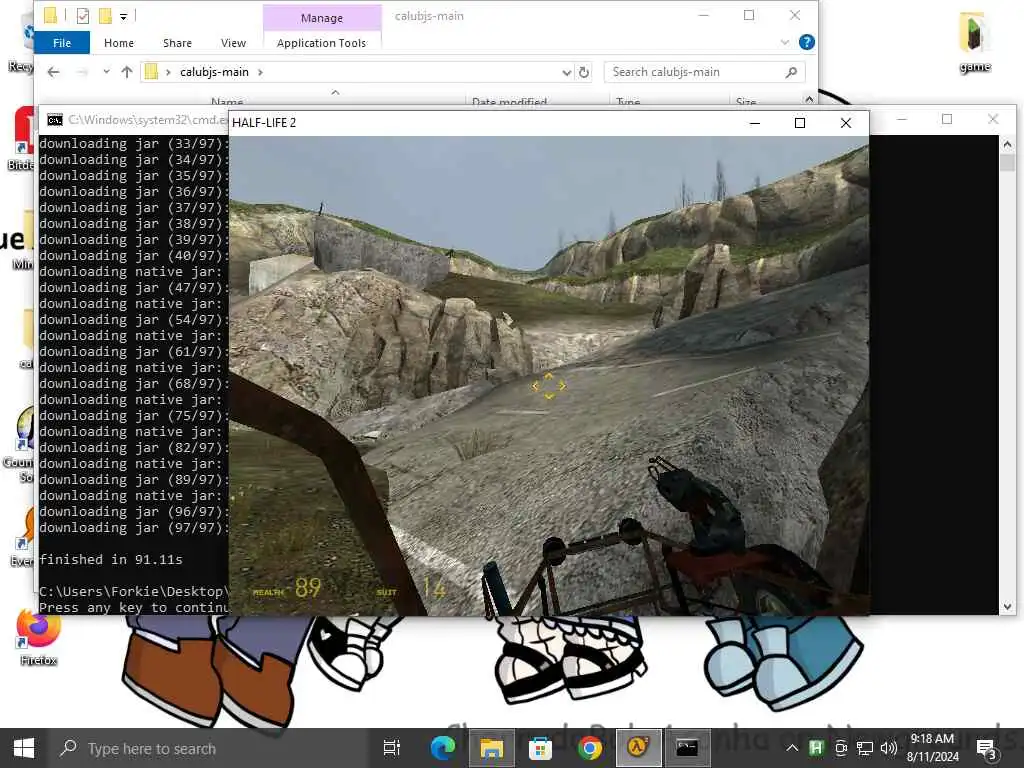Viewport: 1024px width, 768px height.
Task: Expand the breadcrumb chevron after calubjs-main
Action: tap(261, 72)
